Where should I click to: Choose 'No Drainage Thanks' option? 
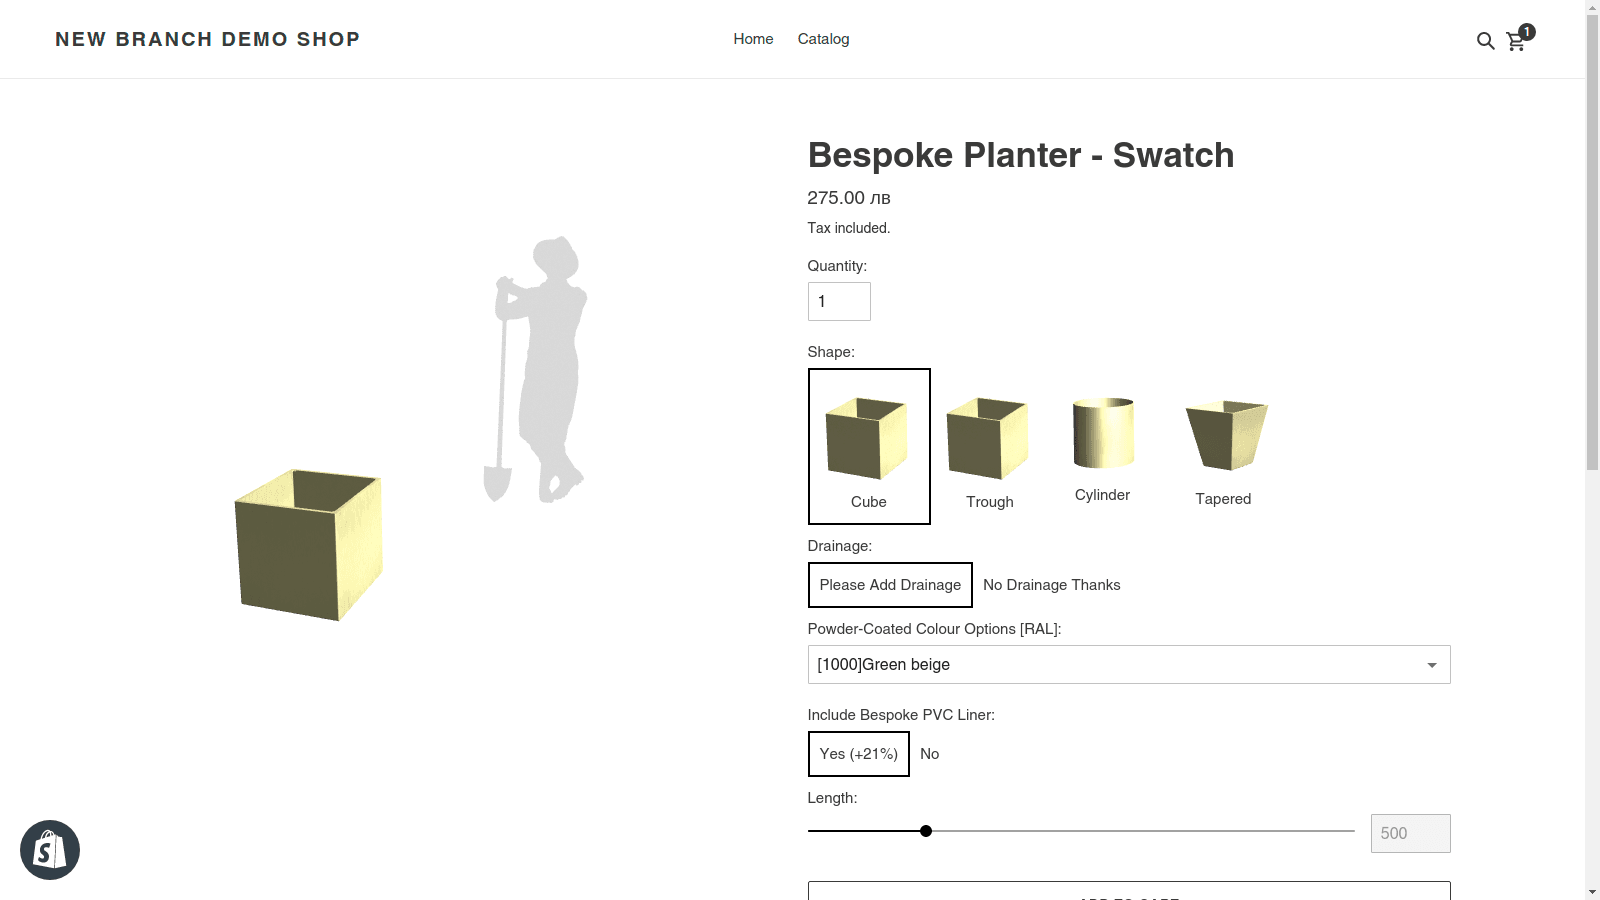tap(1051, 584)
